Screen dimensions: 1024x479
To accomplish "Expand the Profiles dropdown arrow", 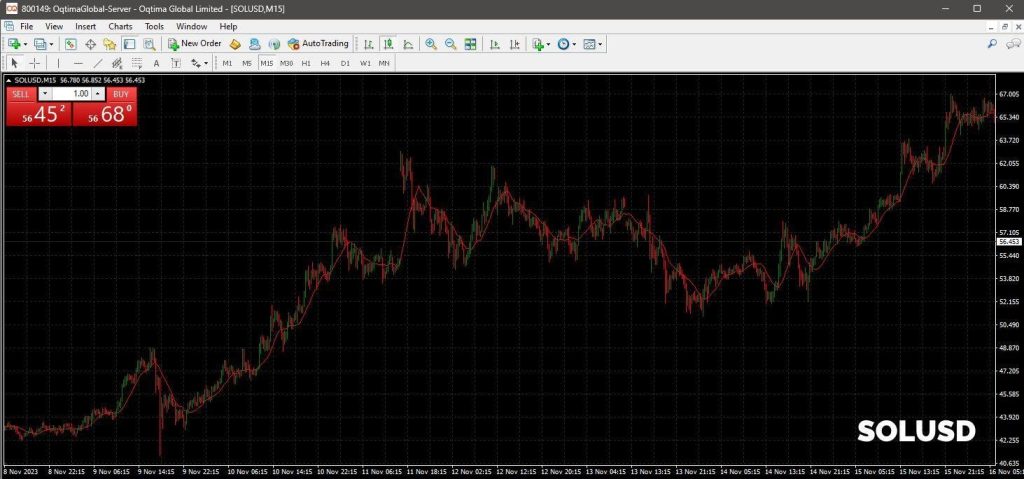I will point(52,44).
